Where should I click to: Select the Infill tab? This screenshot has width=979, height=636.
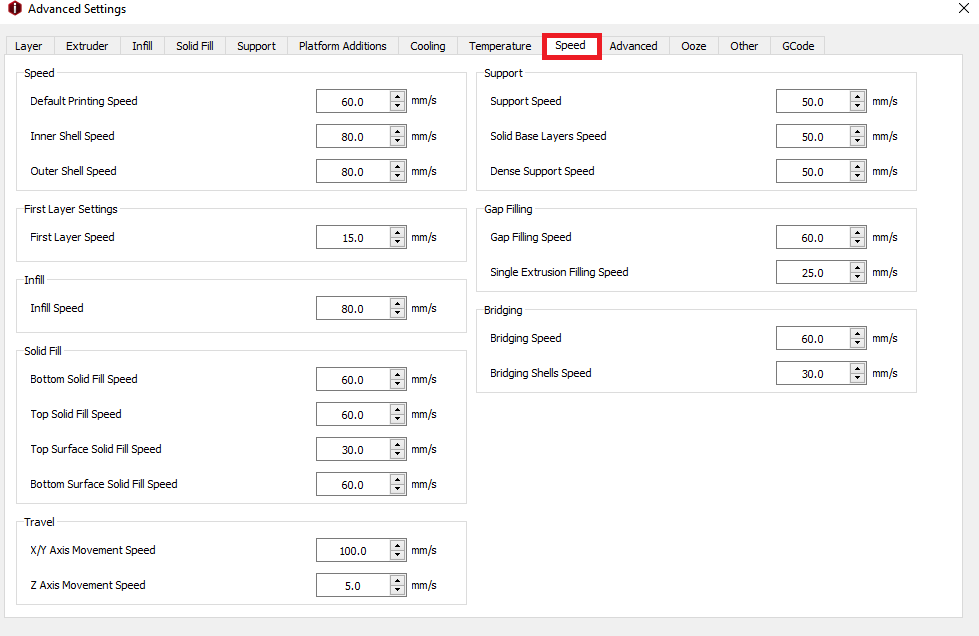[142, 46]
